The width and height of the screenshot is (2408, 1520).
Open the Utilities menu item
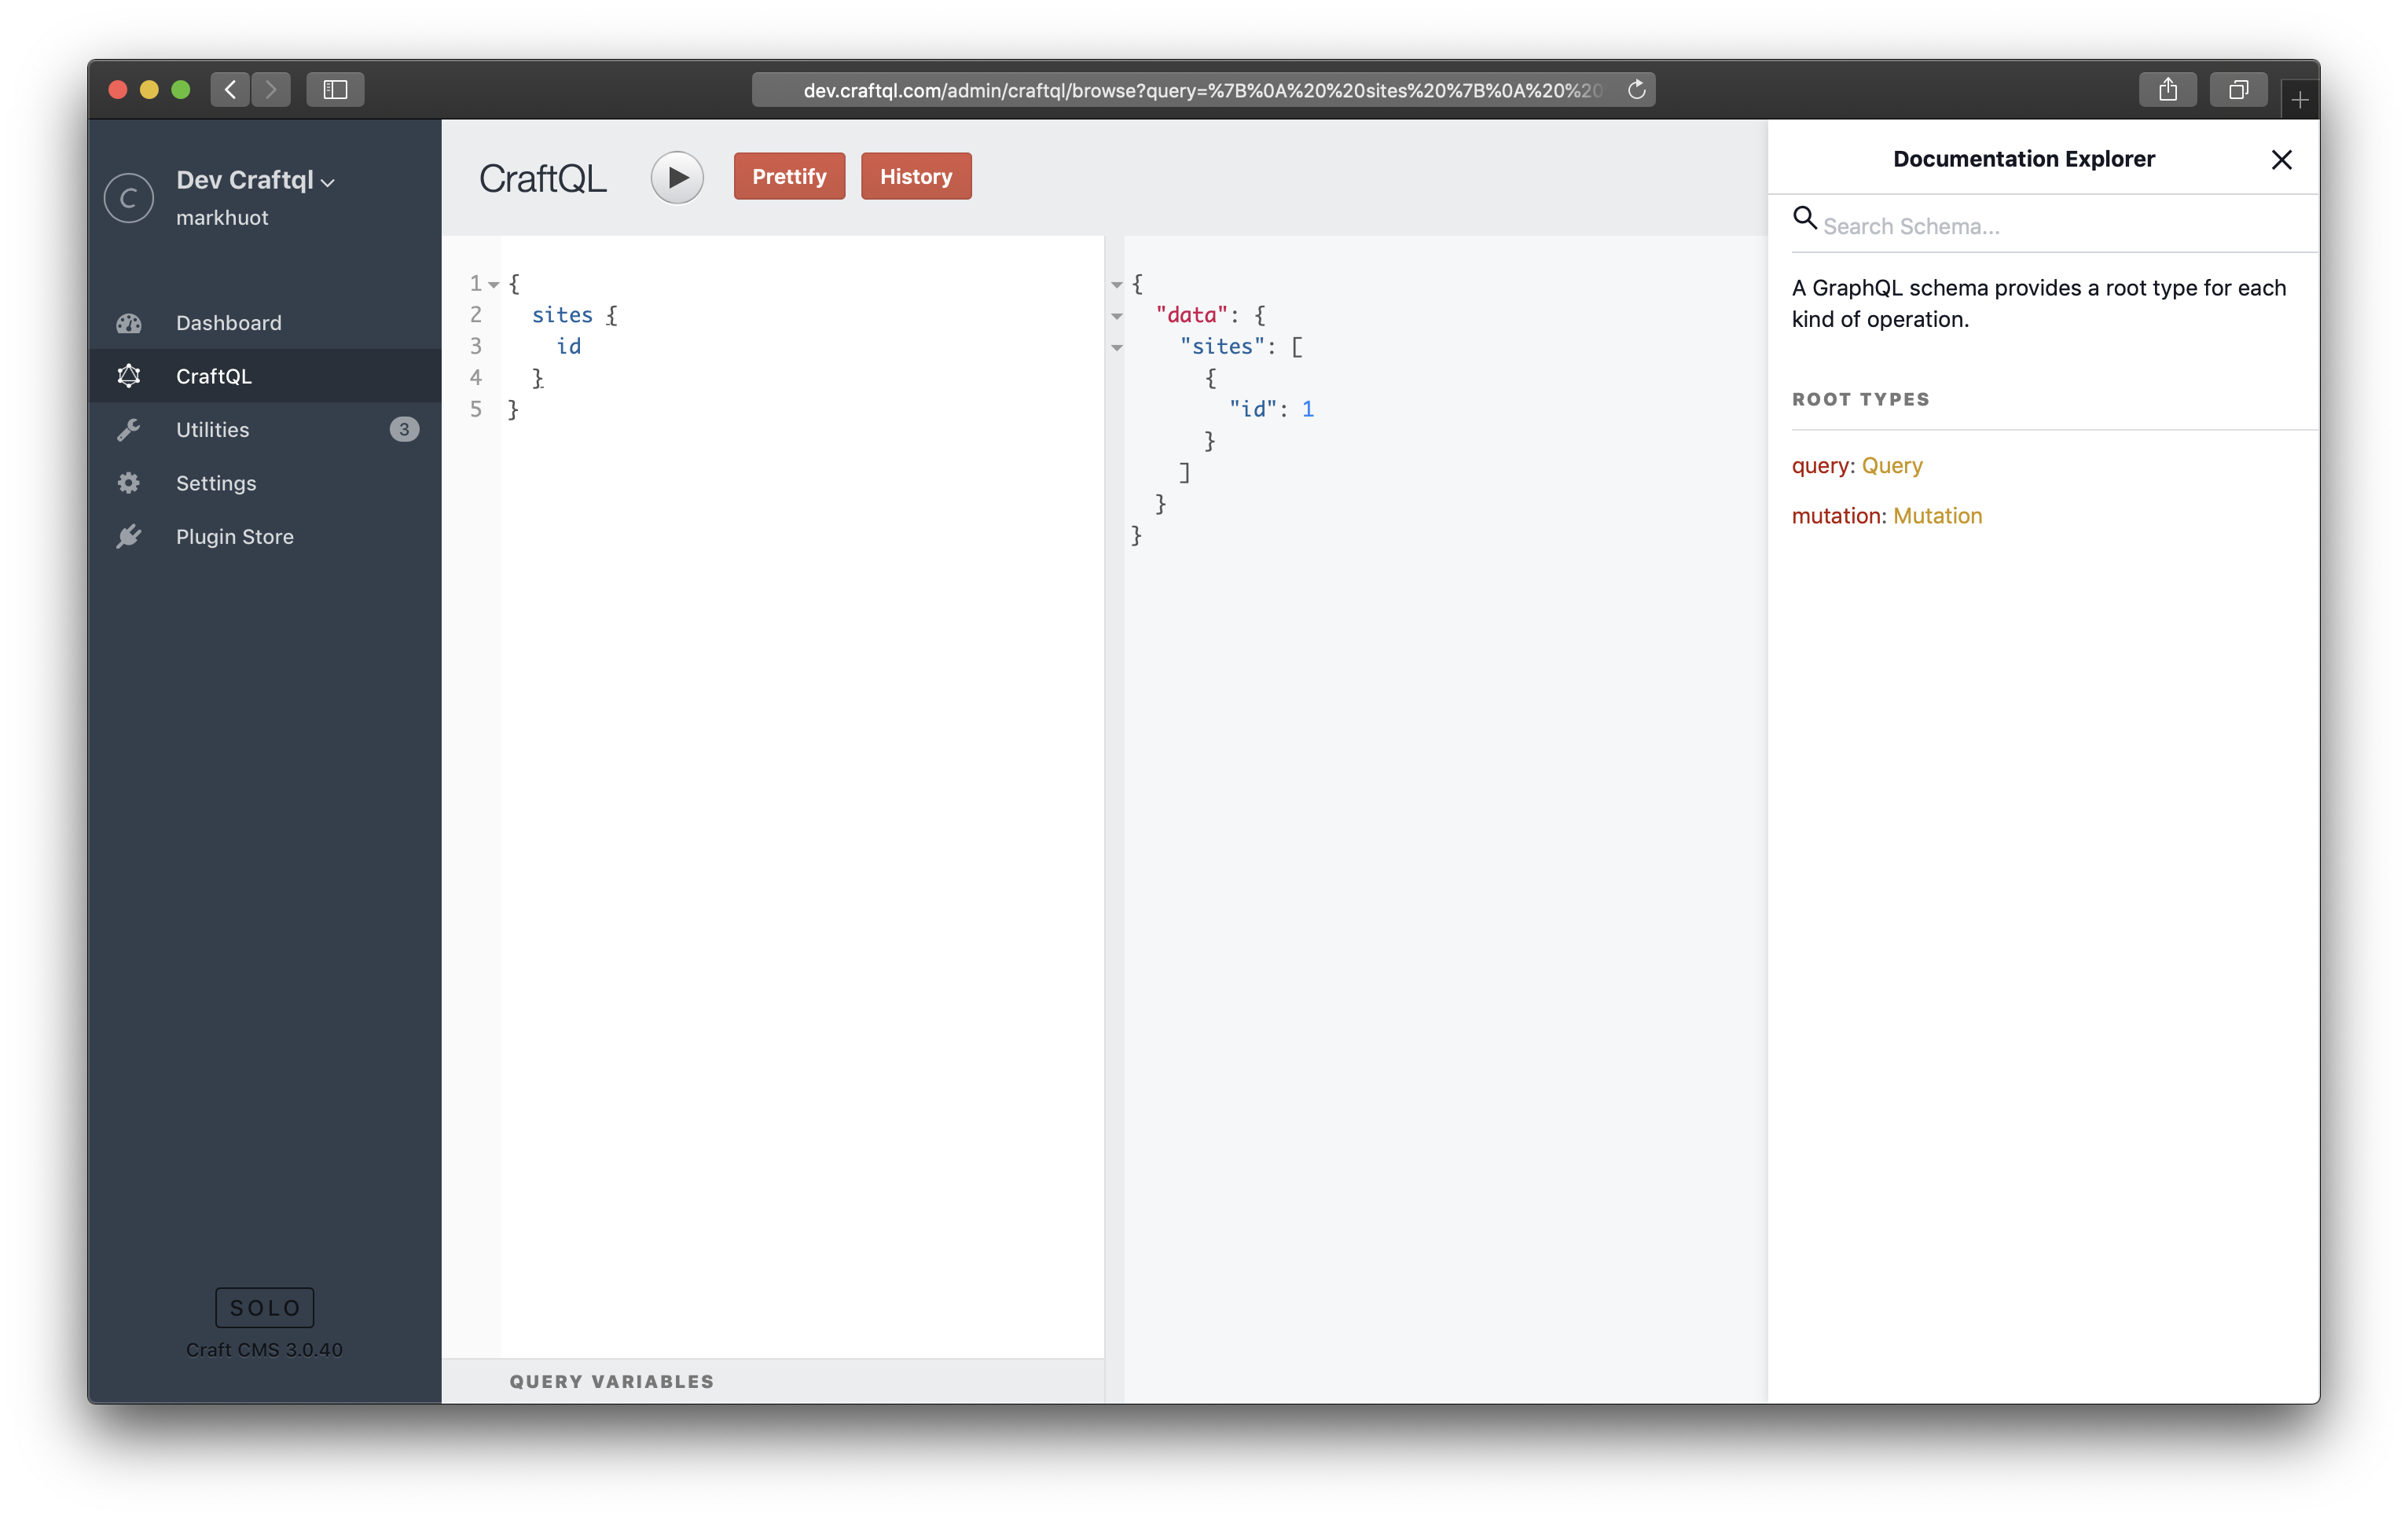click(213, 430)
